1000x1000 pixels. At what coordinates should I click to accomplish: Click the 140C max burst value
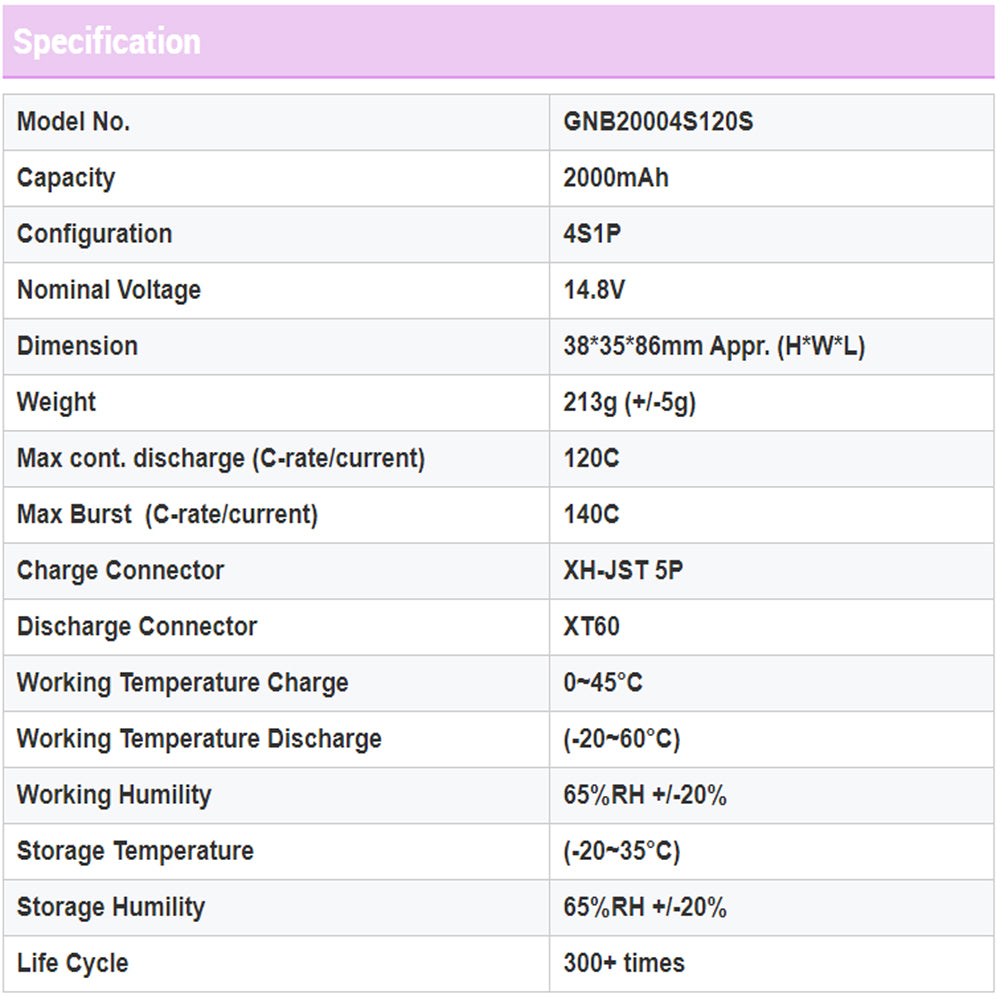tap(591, 514)
